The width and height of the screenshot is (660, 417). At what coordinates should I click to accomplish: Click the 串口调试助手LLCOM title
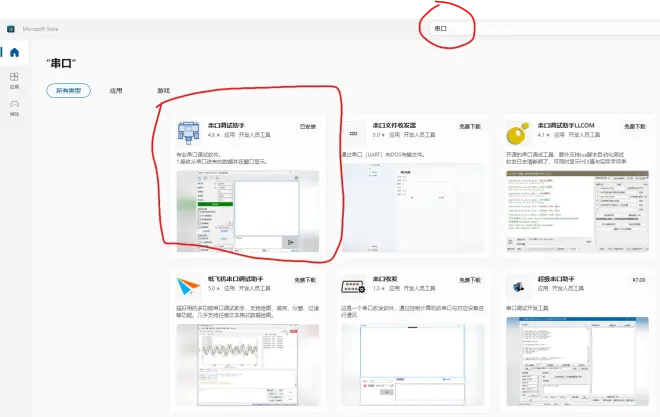point(566,125)
